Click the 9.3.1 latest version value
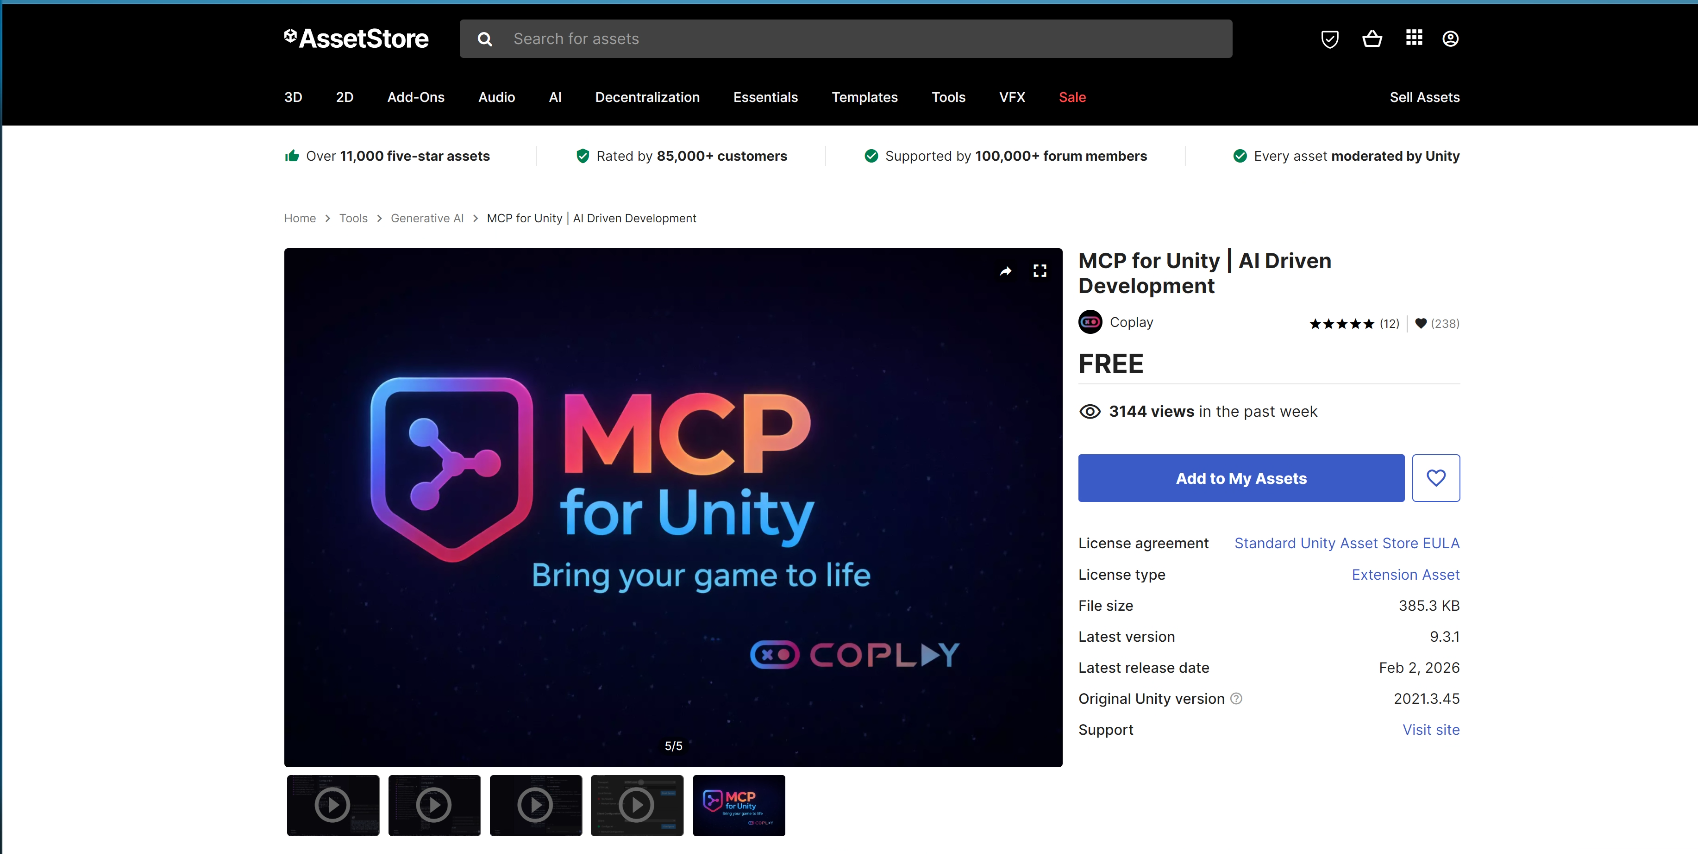1698x854 pixels. (x=1445, y=637)
